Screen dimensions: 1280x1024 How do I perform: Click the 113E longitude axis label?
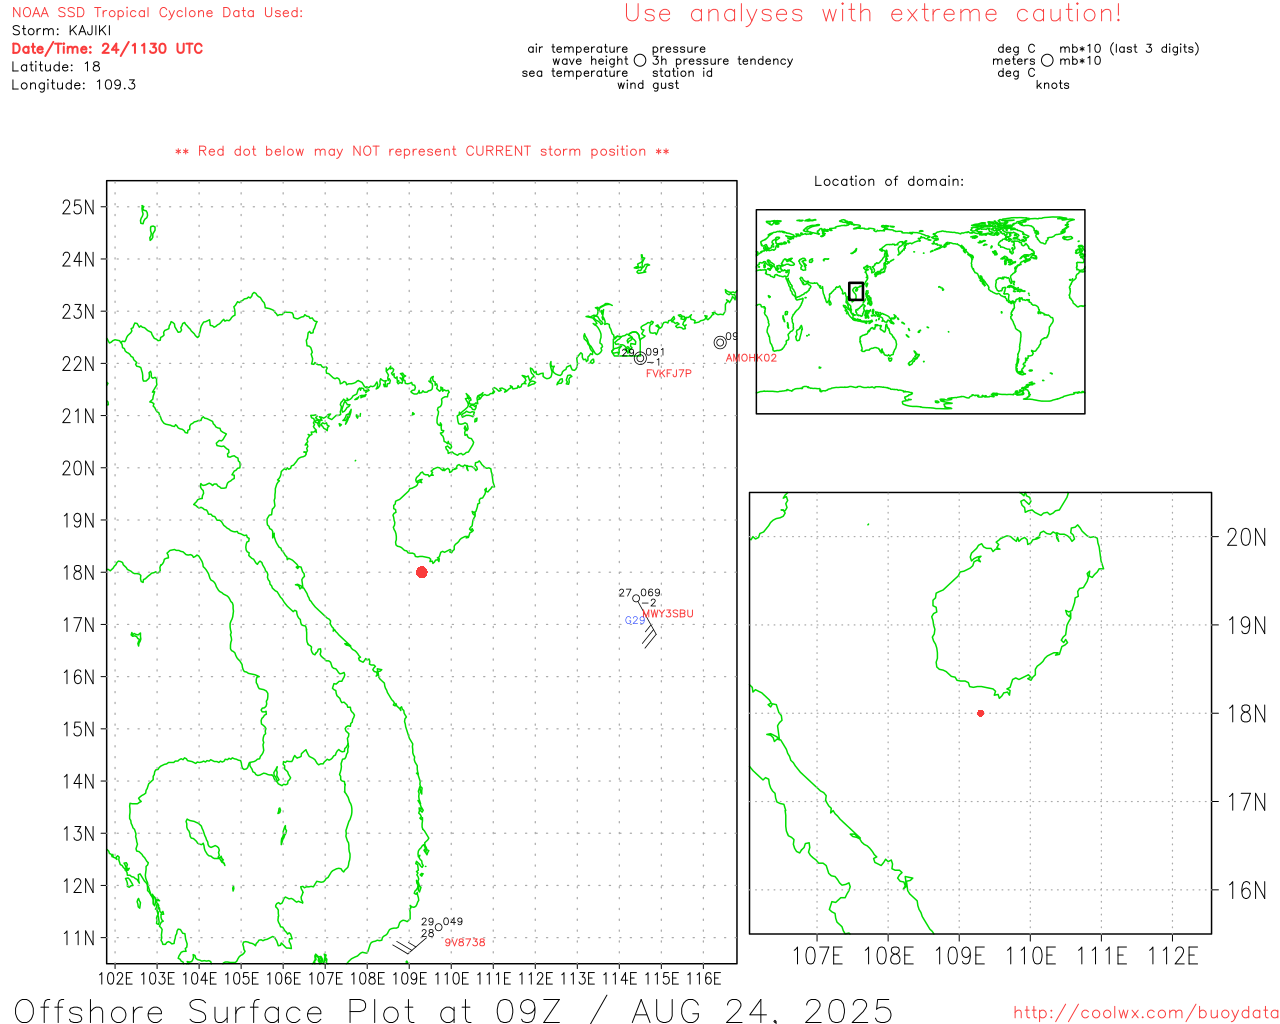click(577, 978)
